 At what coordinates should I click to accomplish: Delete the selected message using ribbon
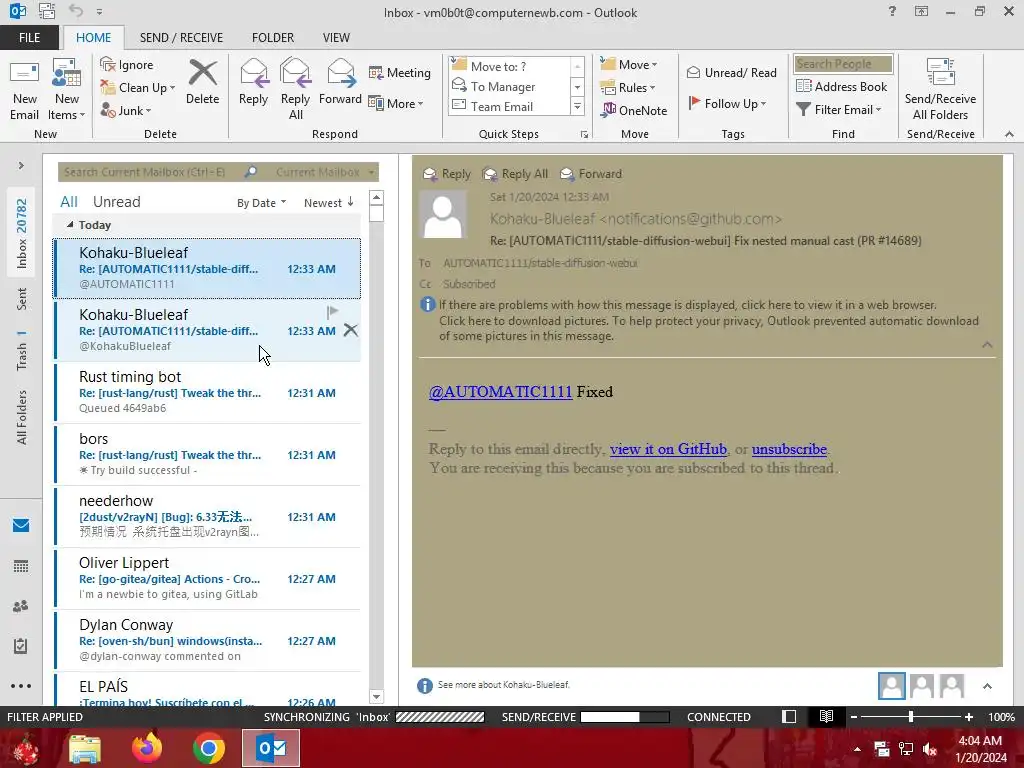[x=202, y=83]
